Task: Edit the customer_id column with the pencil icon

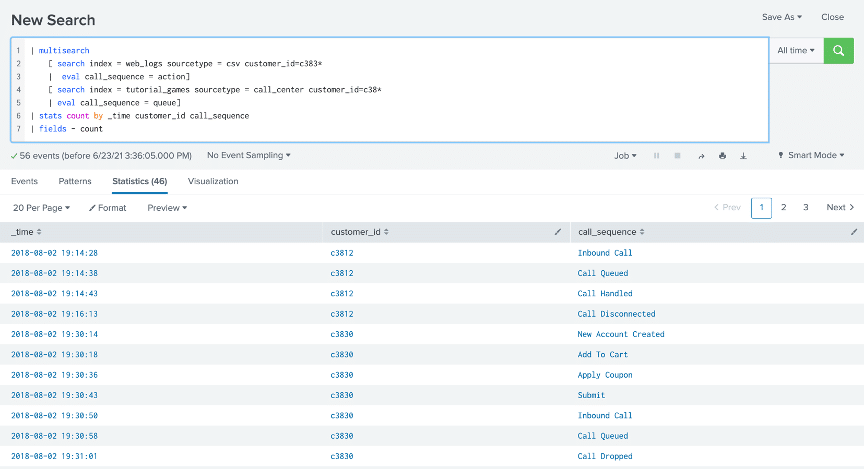Action: point(558,232)
